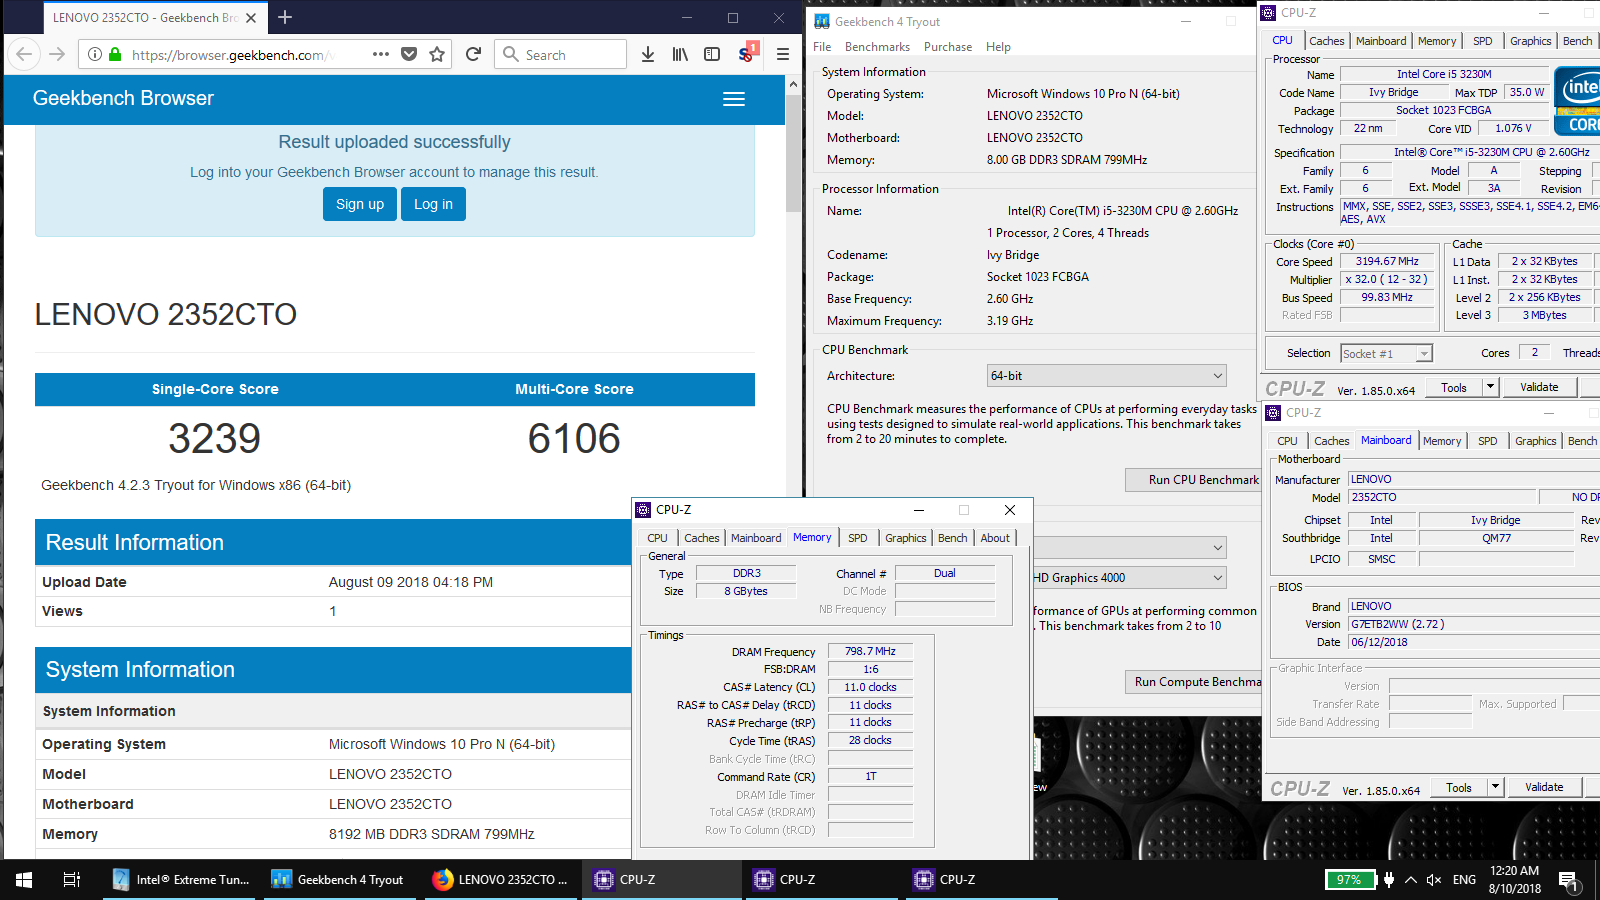Open a new Firefox tab with plus
The image size is (1600, 900).
(285, 17)
